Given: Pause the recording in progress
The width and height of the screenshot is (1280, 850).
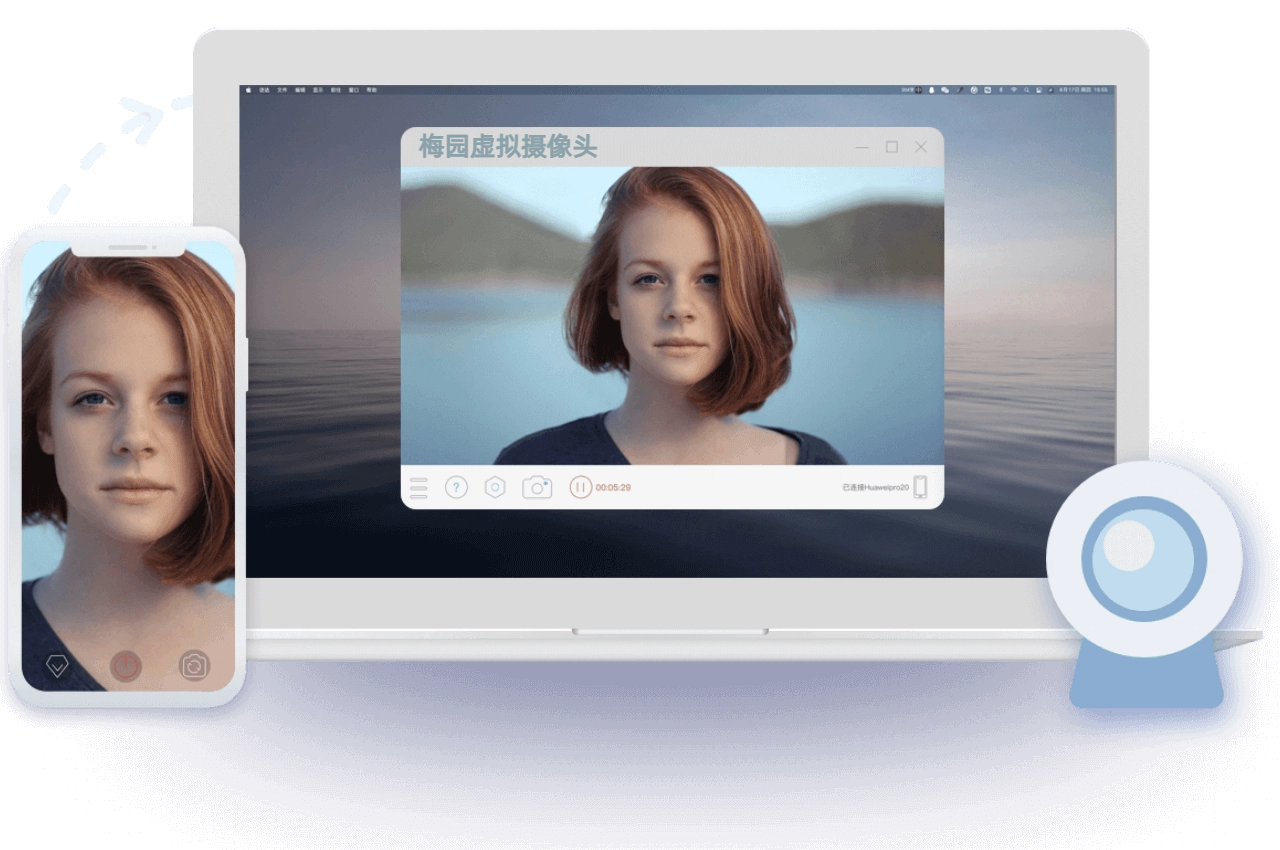Looking at the screenshot, I should click(580, 488).
